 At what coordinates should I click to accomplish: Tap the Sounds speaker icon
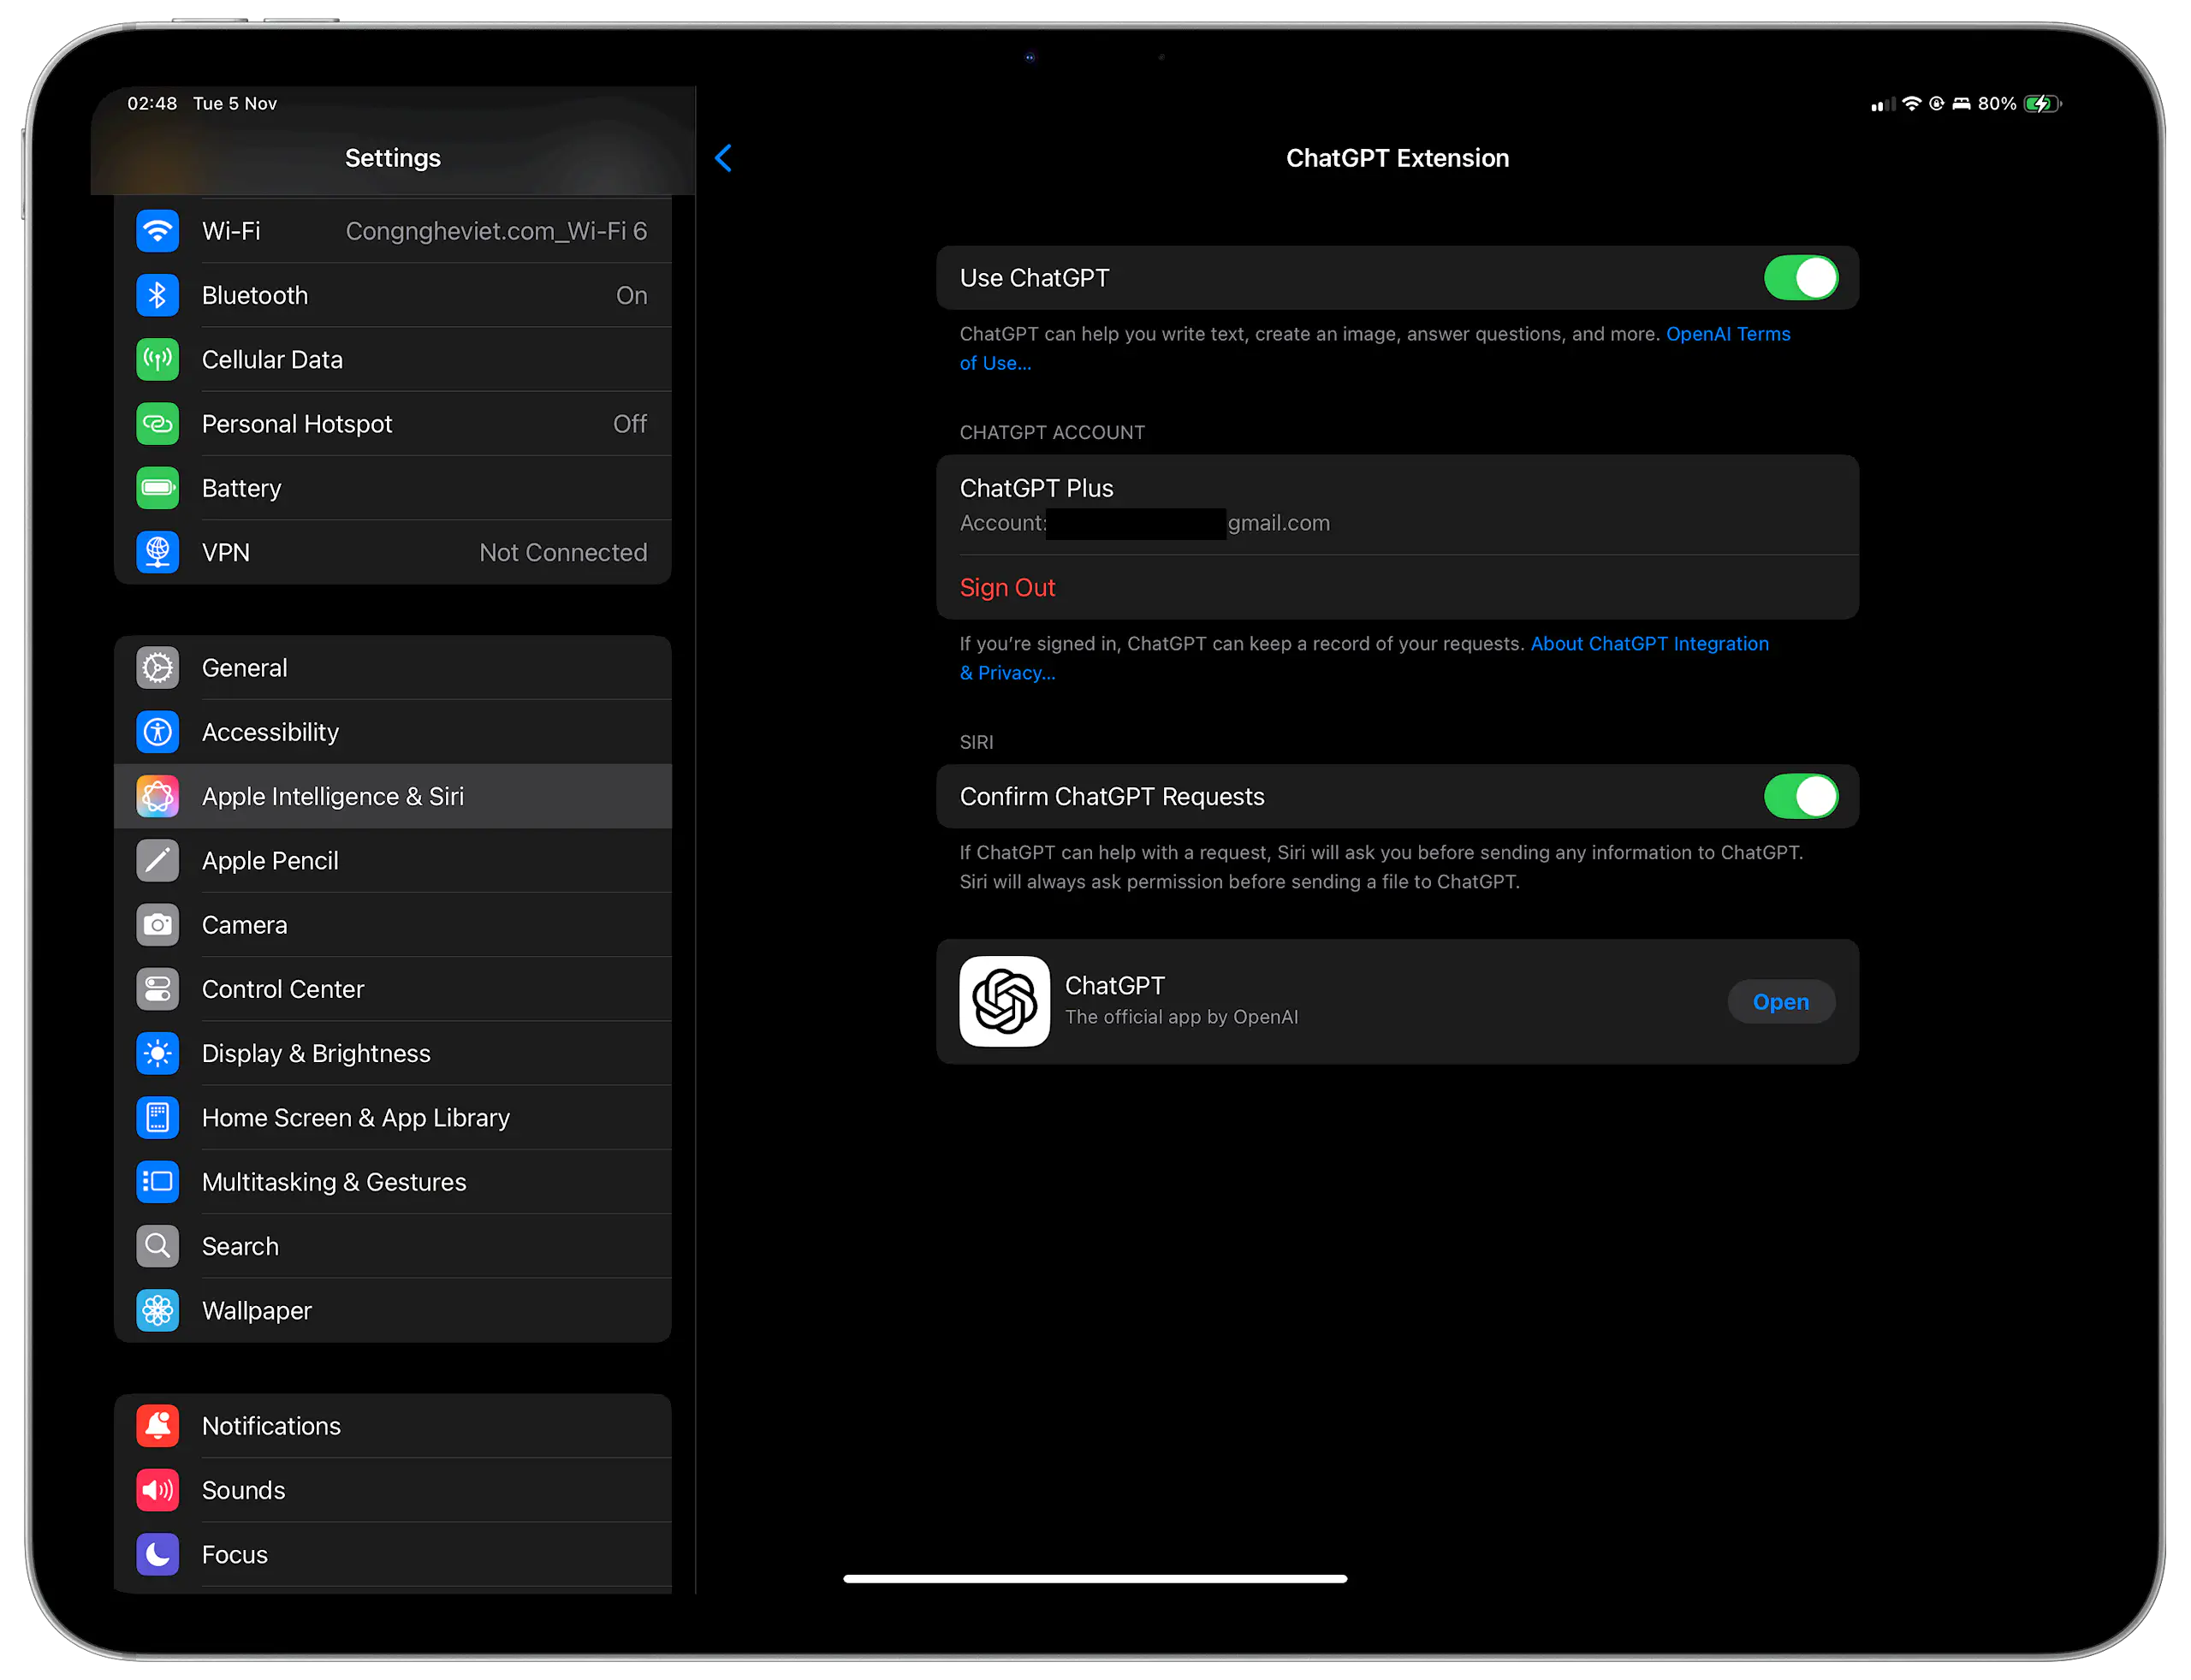tap(157, 1490)
